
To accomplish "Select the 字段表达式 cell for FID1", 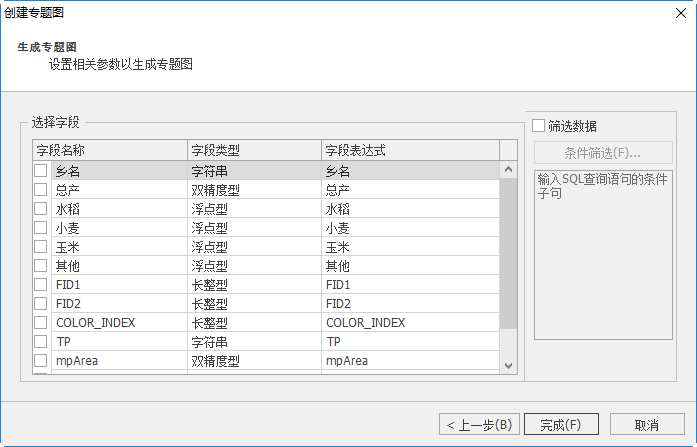I will click(x=410, y=285).
